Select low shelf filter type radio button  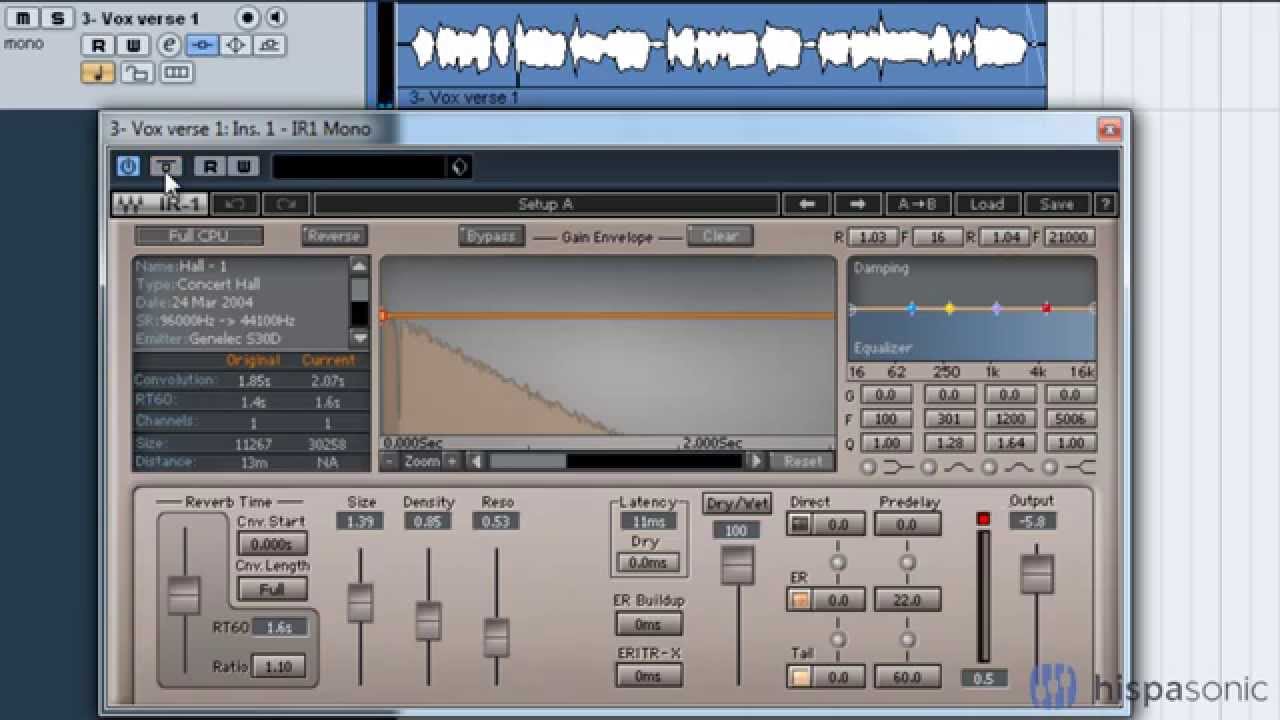868,467
